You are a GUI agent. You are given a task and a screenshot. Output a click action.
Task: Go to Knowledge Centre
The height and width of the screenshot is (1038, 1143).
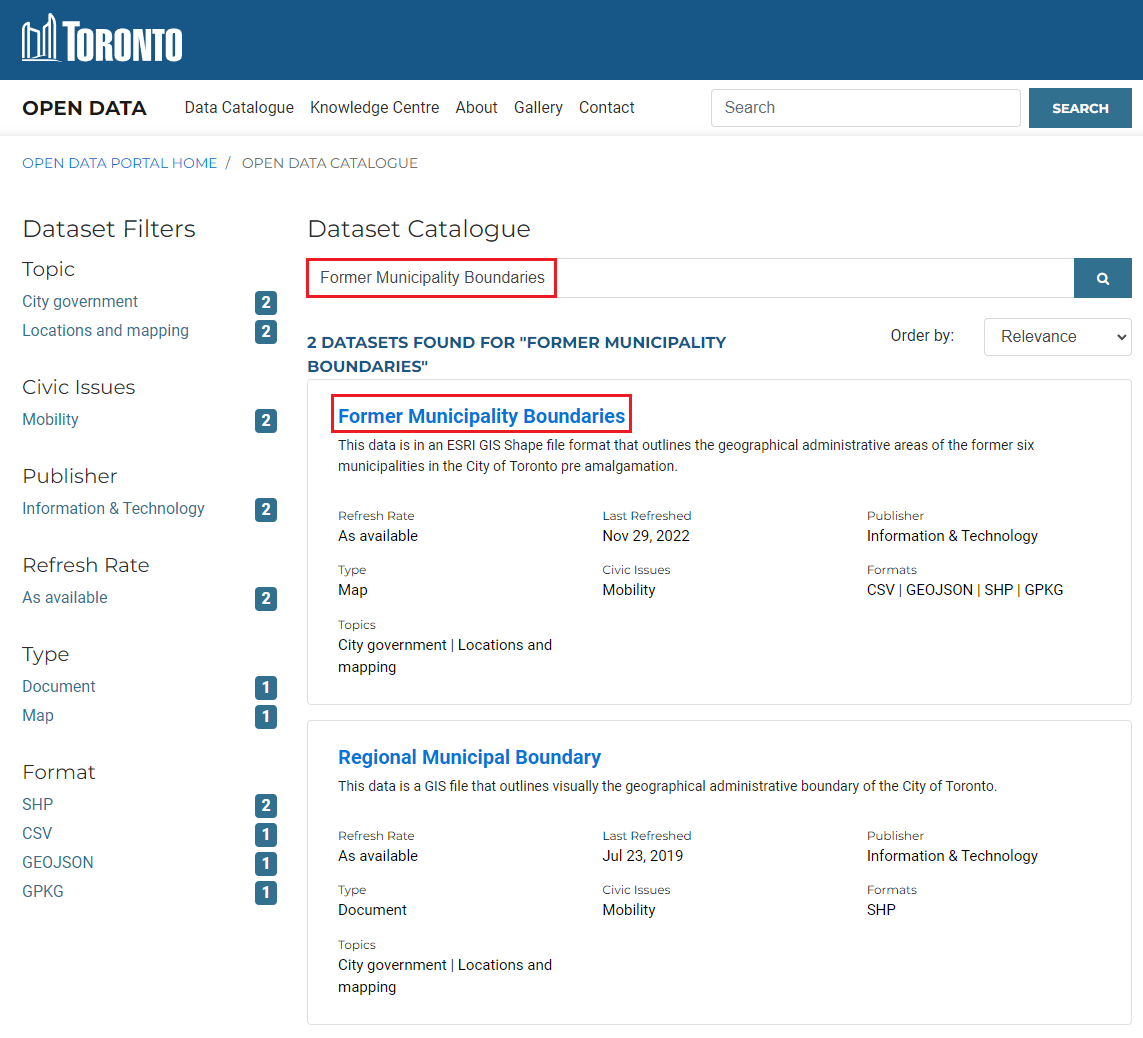pyautogui.click(x=375, y=108)
